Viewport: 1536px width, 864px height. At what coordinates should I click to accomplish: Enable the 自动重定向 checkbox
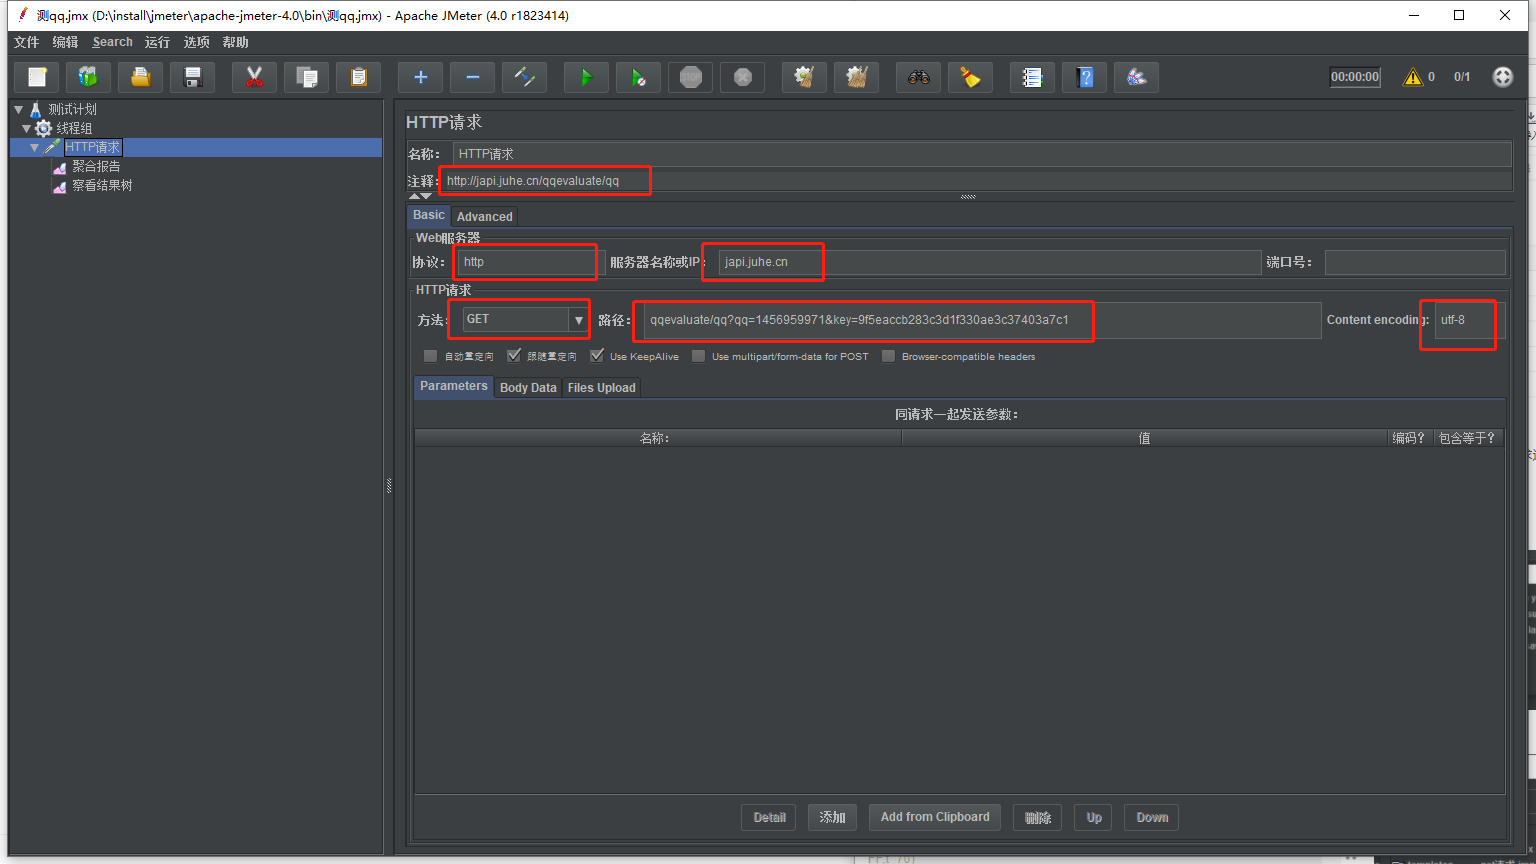[x=430, y=356]
